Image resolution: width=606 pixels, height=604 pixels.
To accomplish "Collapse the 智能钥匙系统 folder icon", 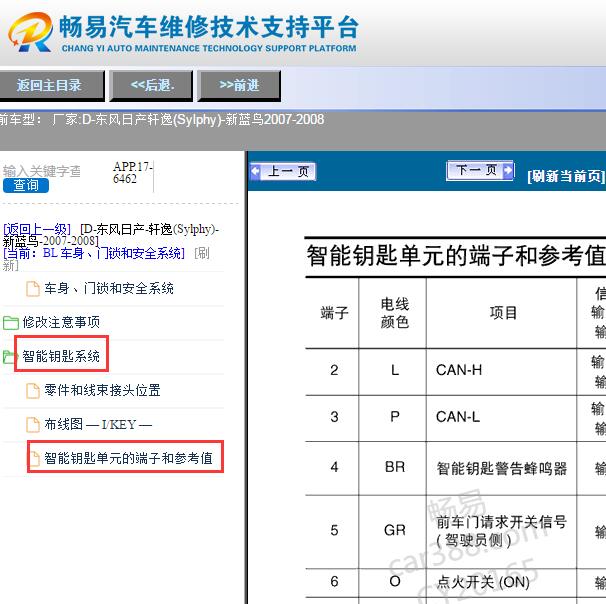I will [9, 356].
